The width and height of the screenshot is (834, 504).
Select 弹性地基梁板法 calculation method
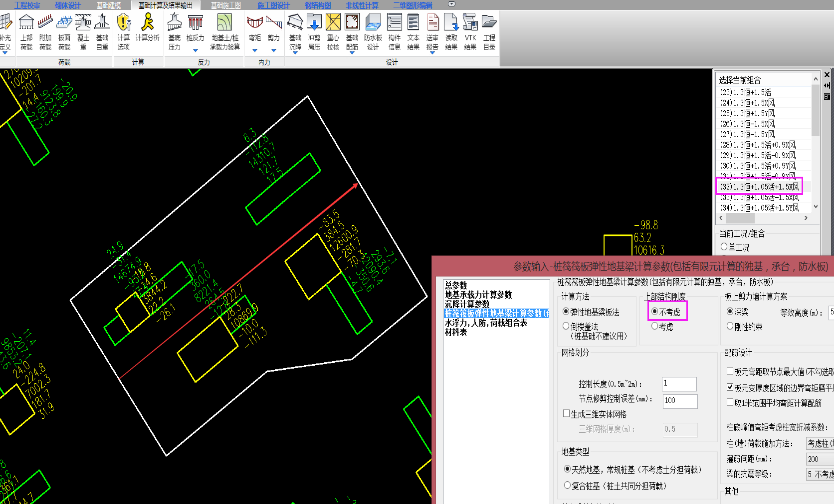tap(566, 312)
